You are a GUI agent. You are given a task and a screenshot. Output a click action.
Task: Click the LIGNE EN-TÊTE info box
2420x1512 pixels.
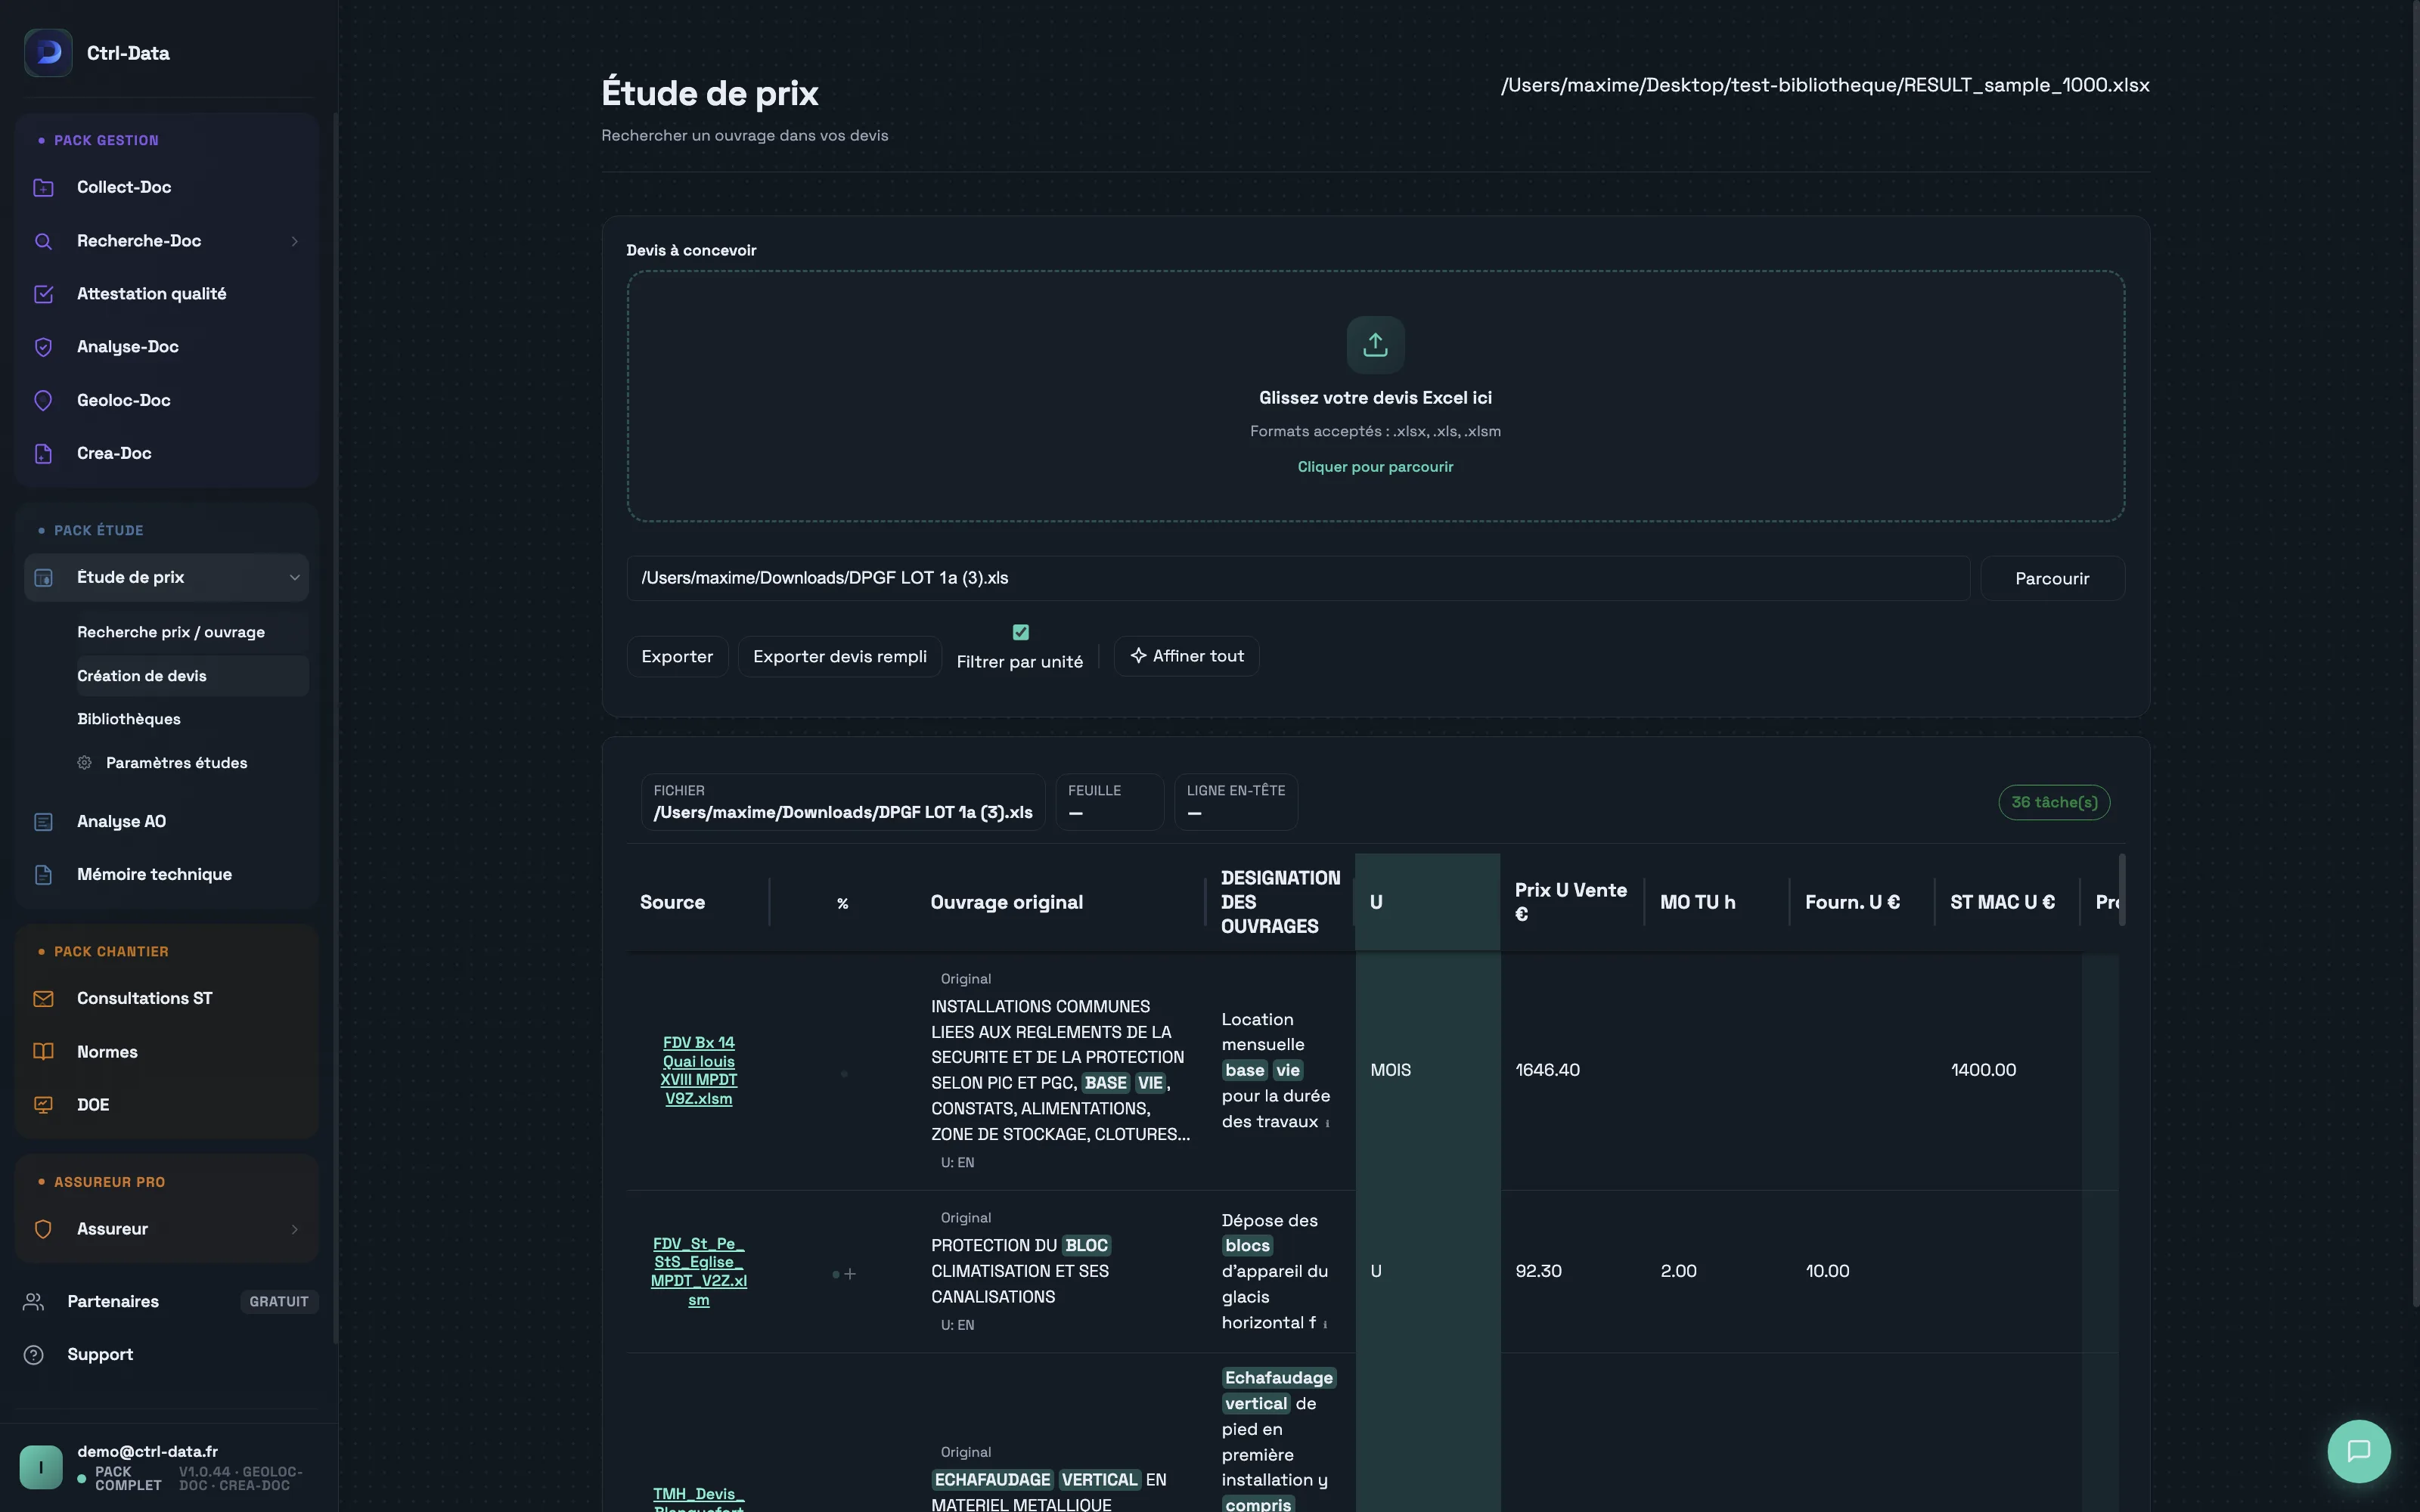(x=1235, y=802)
